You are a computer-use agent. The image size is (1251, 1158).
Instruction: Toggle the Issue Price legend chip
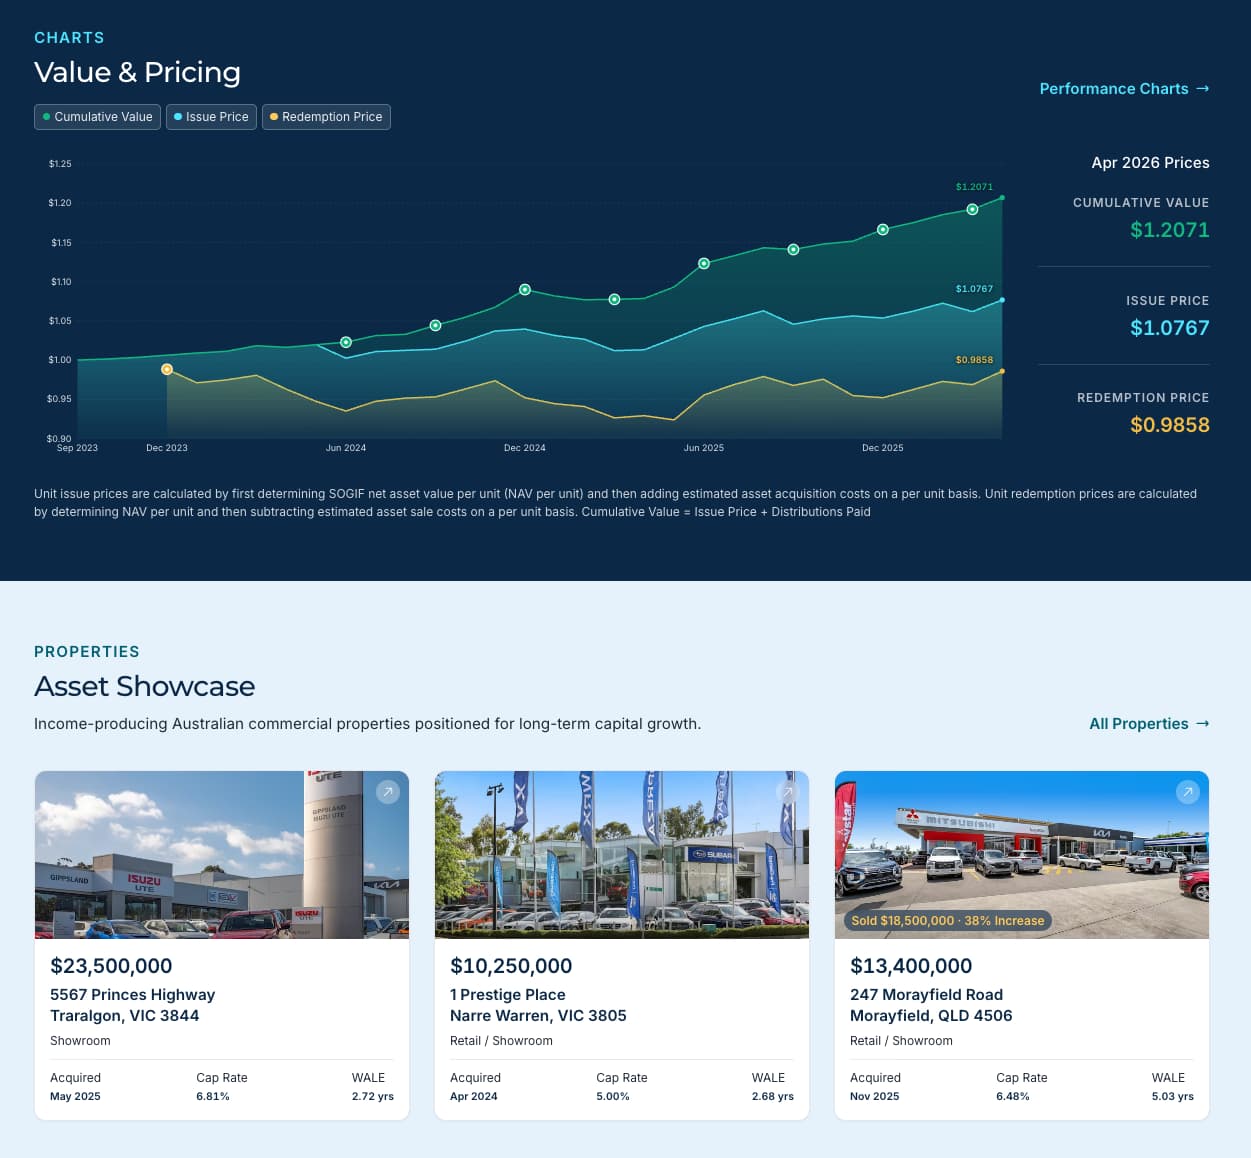pyautogui.click(x=211, y=117)
